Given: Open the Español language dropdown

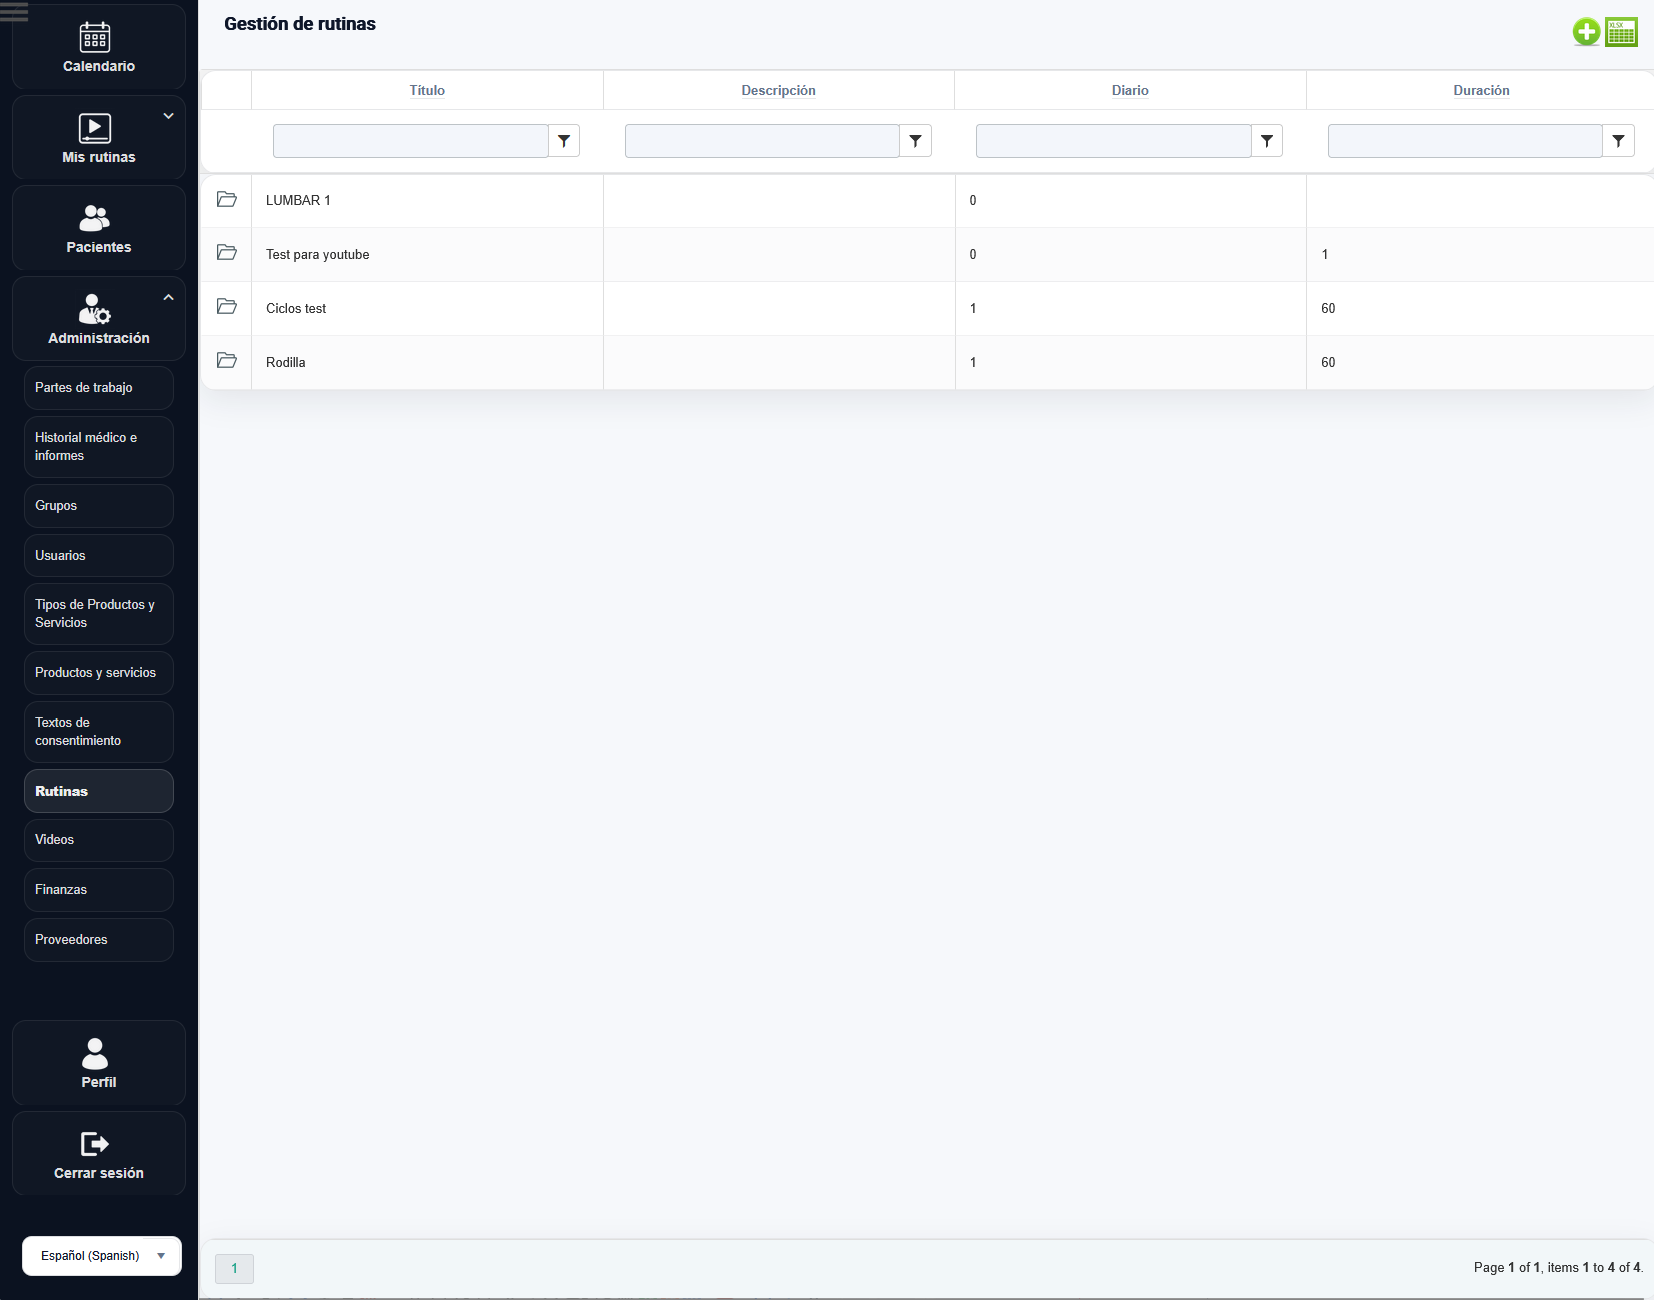Looking at the screenshot, I should [101, 1256].
